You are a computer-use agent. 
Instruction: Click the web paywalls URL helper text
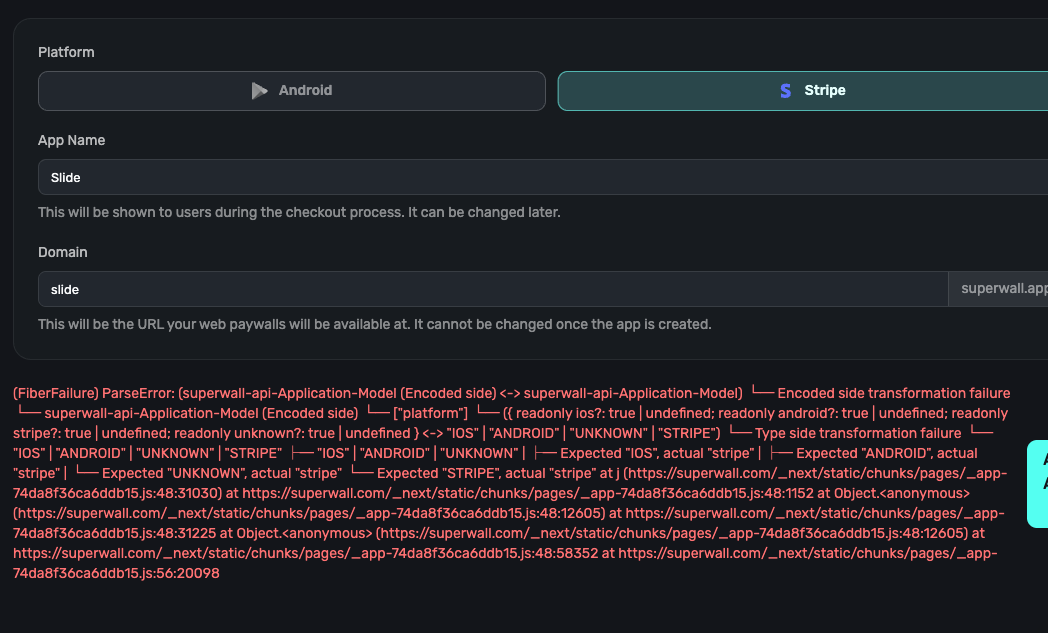point(374,325)
